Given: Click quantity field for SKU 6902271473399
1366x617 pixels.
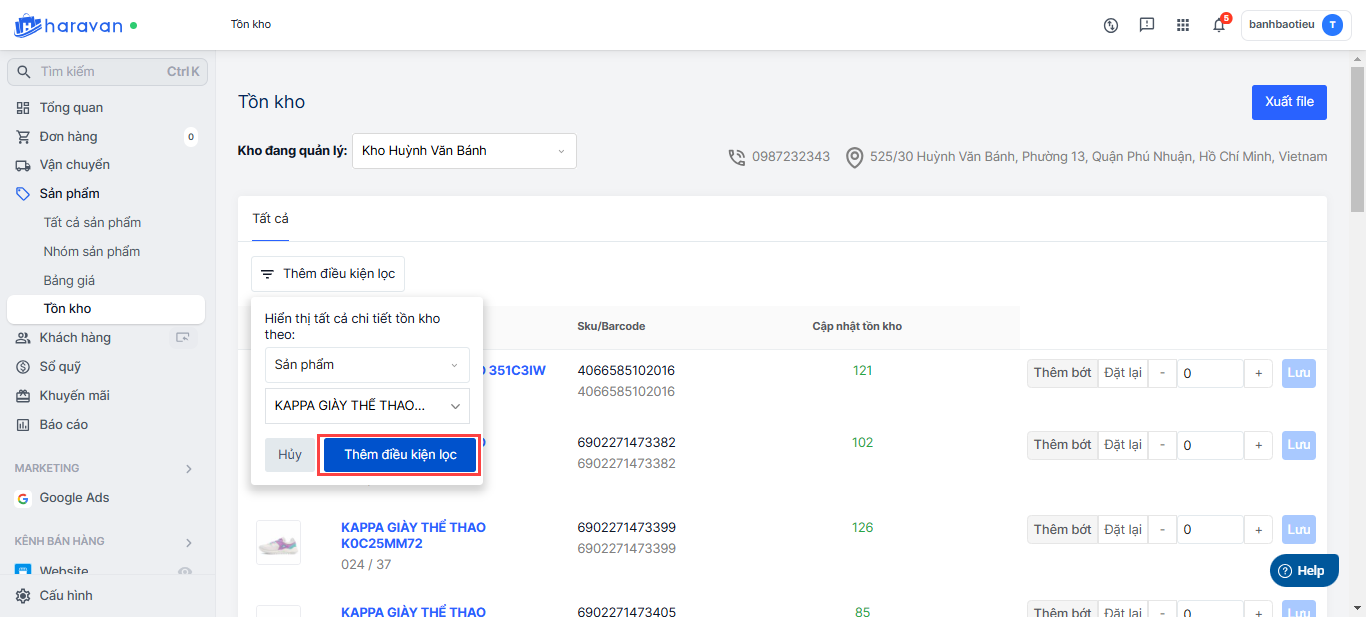Looking at the screenshot, I should pyautogui.click(x=1210, y=529).
